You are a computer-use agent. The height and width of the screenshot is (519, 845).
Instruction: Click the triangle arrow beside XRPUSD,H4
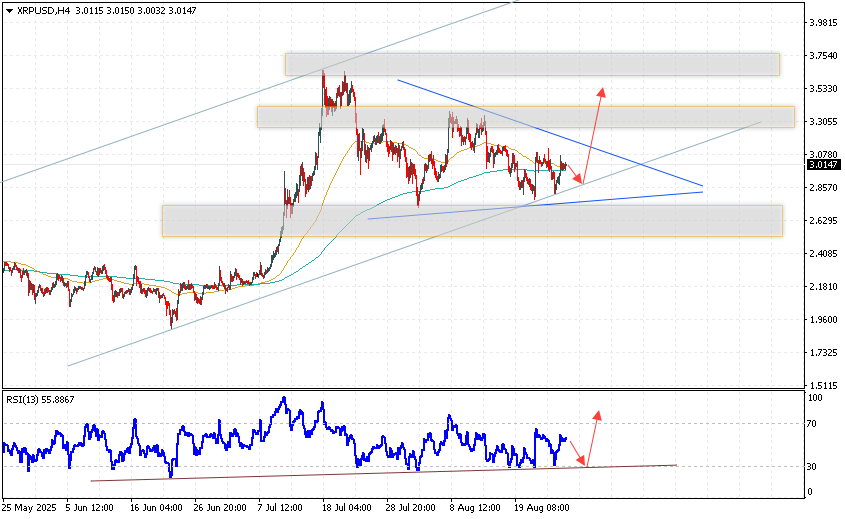(9, 11)
